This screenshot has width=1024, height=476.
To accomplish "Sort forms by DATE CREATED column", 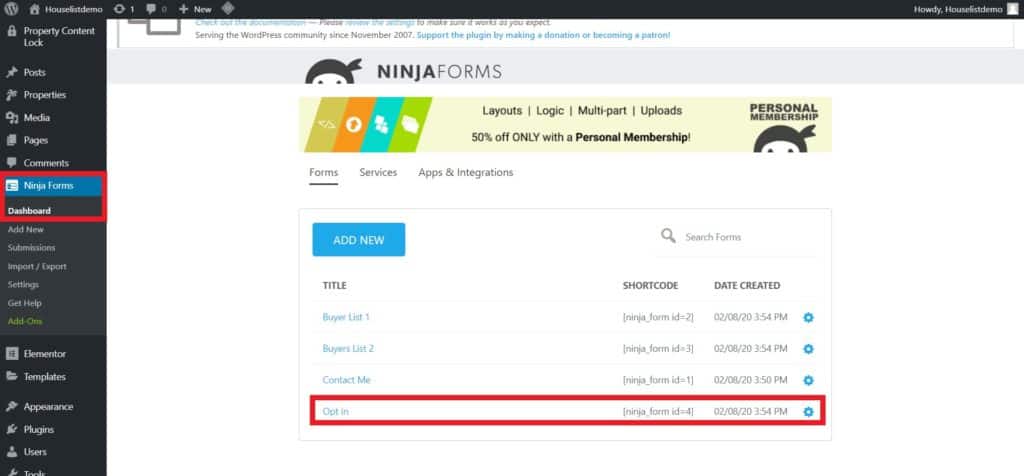I will pos(747,286).
